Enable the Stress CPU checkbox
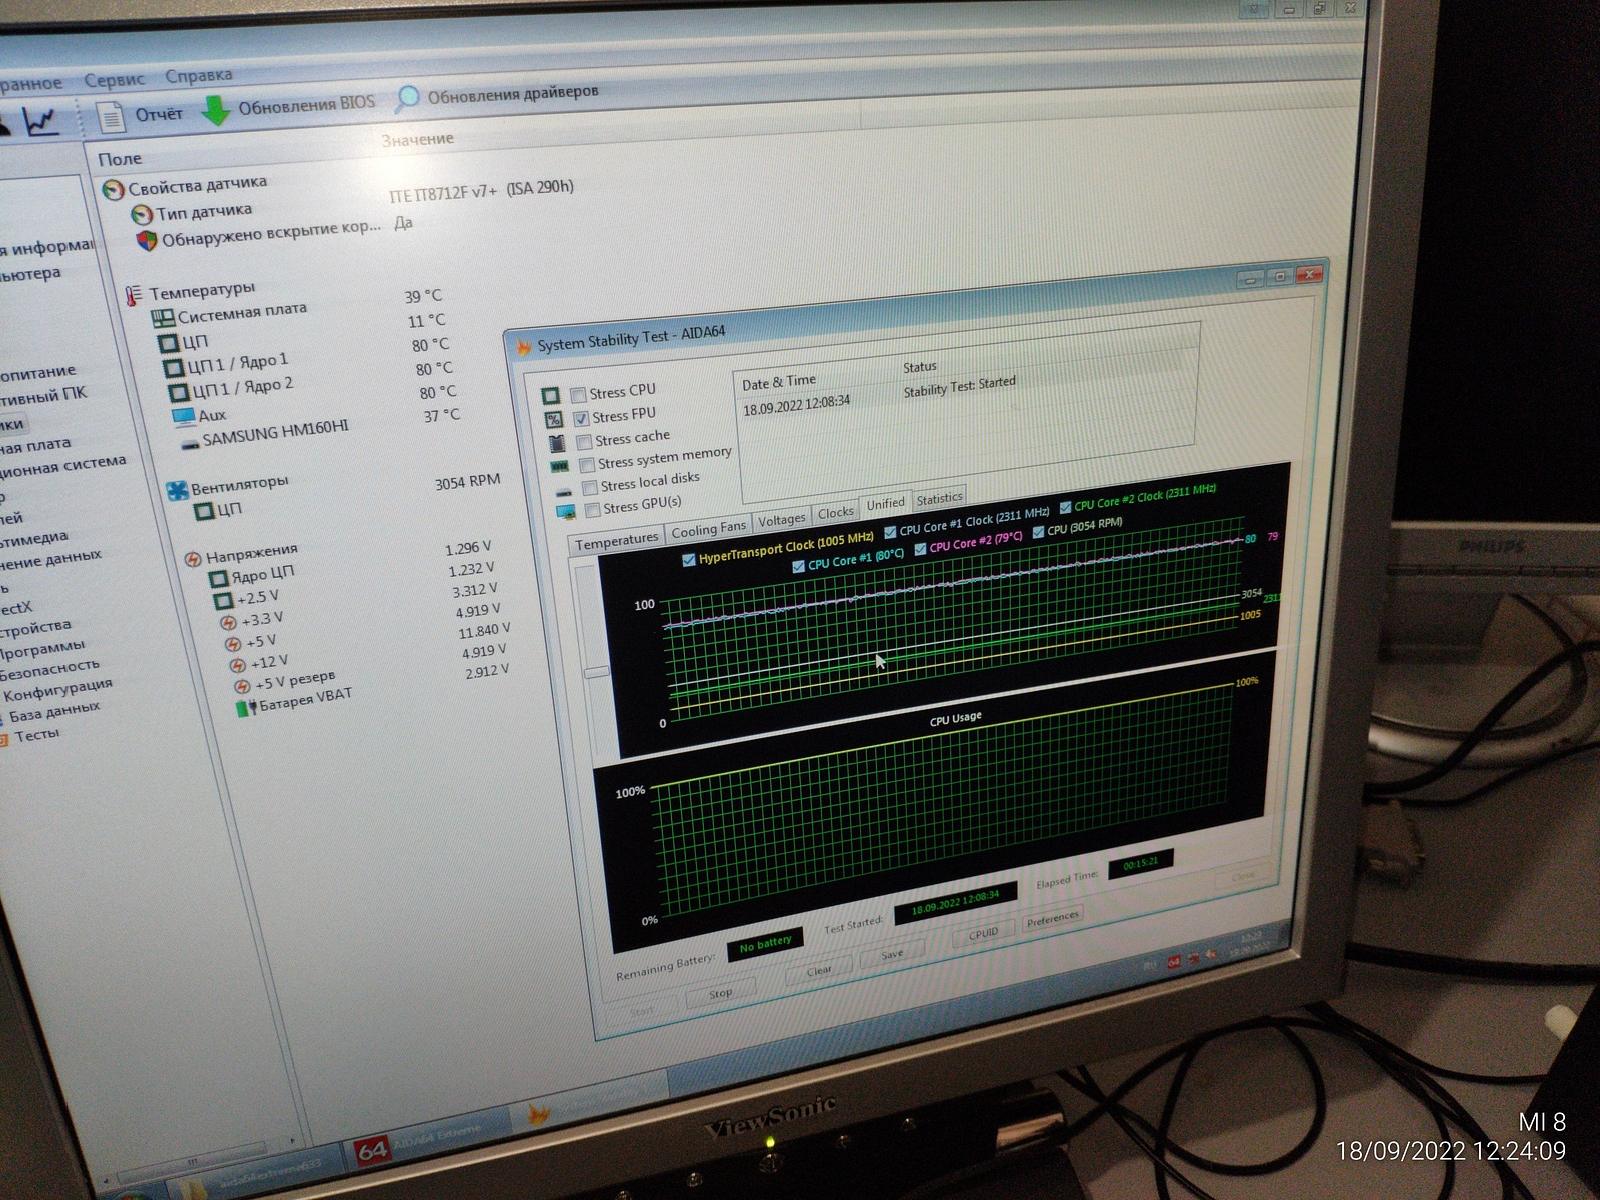 click(578, 395)
